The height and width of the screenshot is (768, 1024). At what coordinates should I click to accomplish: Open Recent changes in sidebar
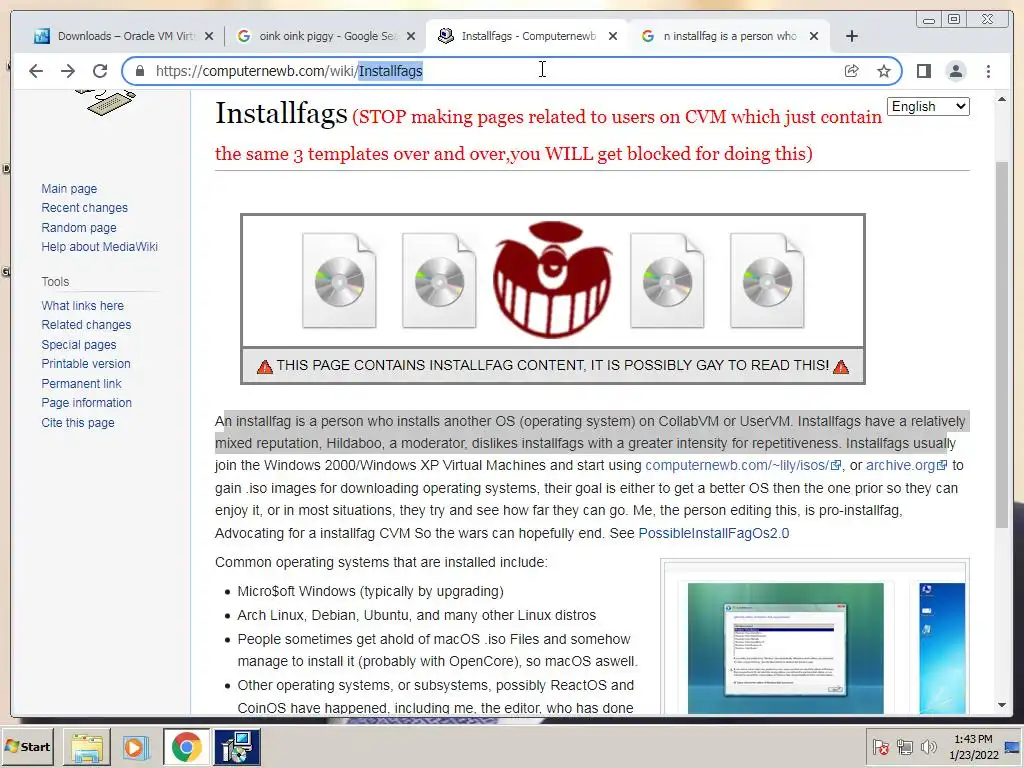click(x=84, y=208)
